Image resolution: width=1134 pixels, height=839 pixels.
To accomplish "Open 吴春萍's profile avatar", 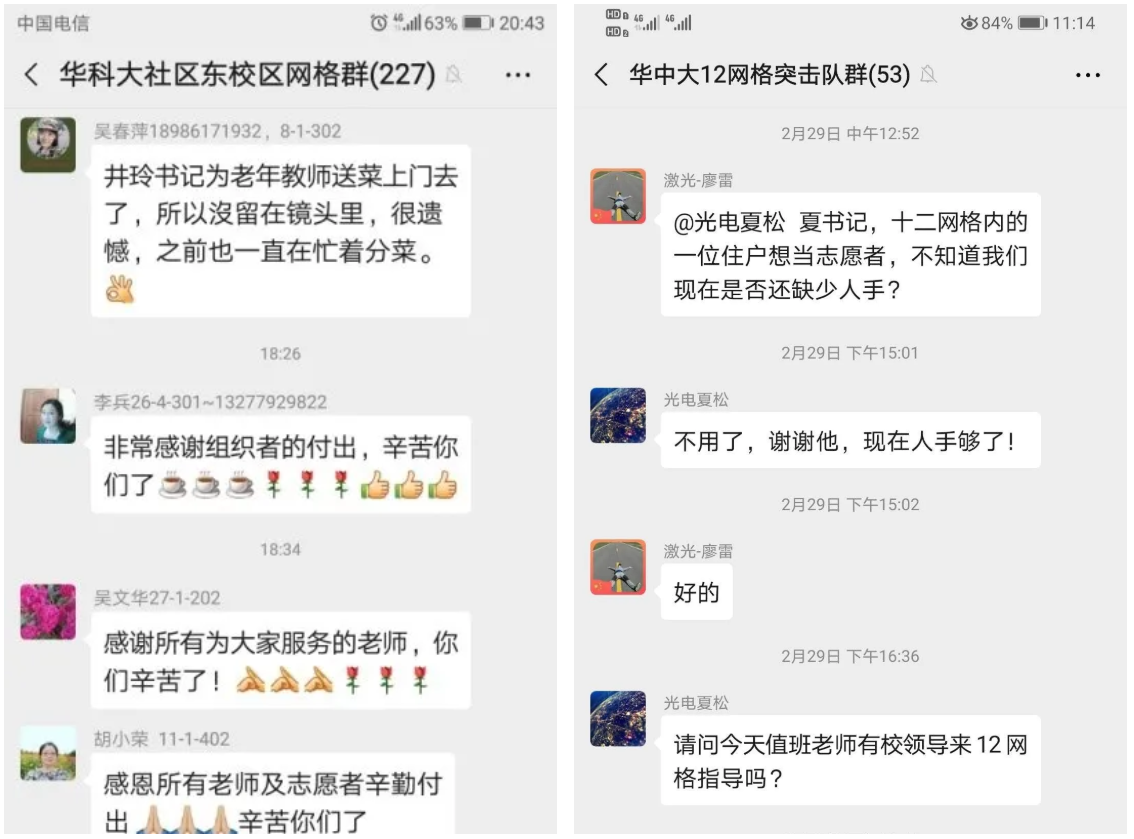I will click(48, 145).
